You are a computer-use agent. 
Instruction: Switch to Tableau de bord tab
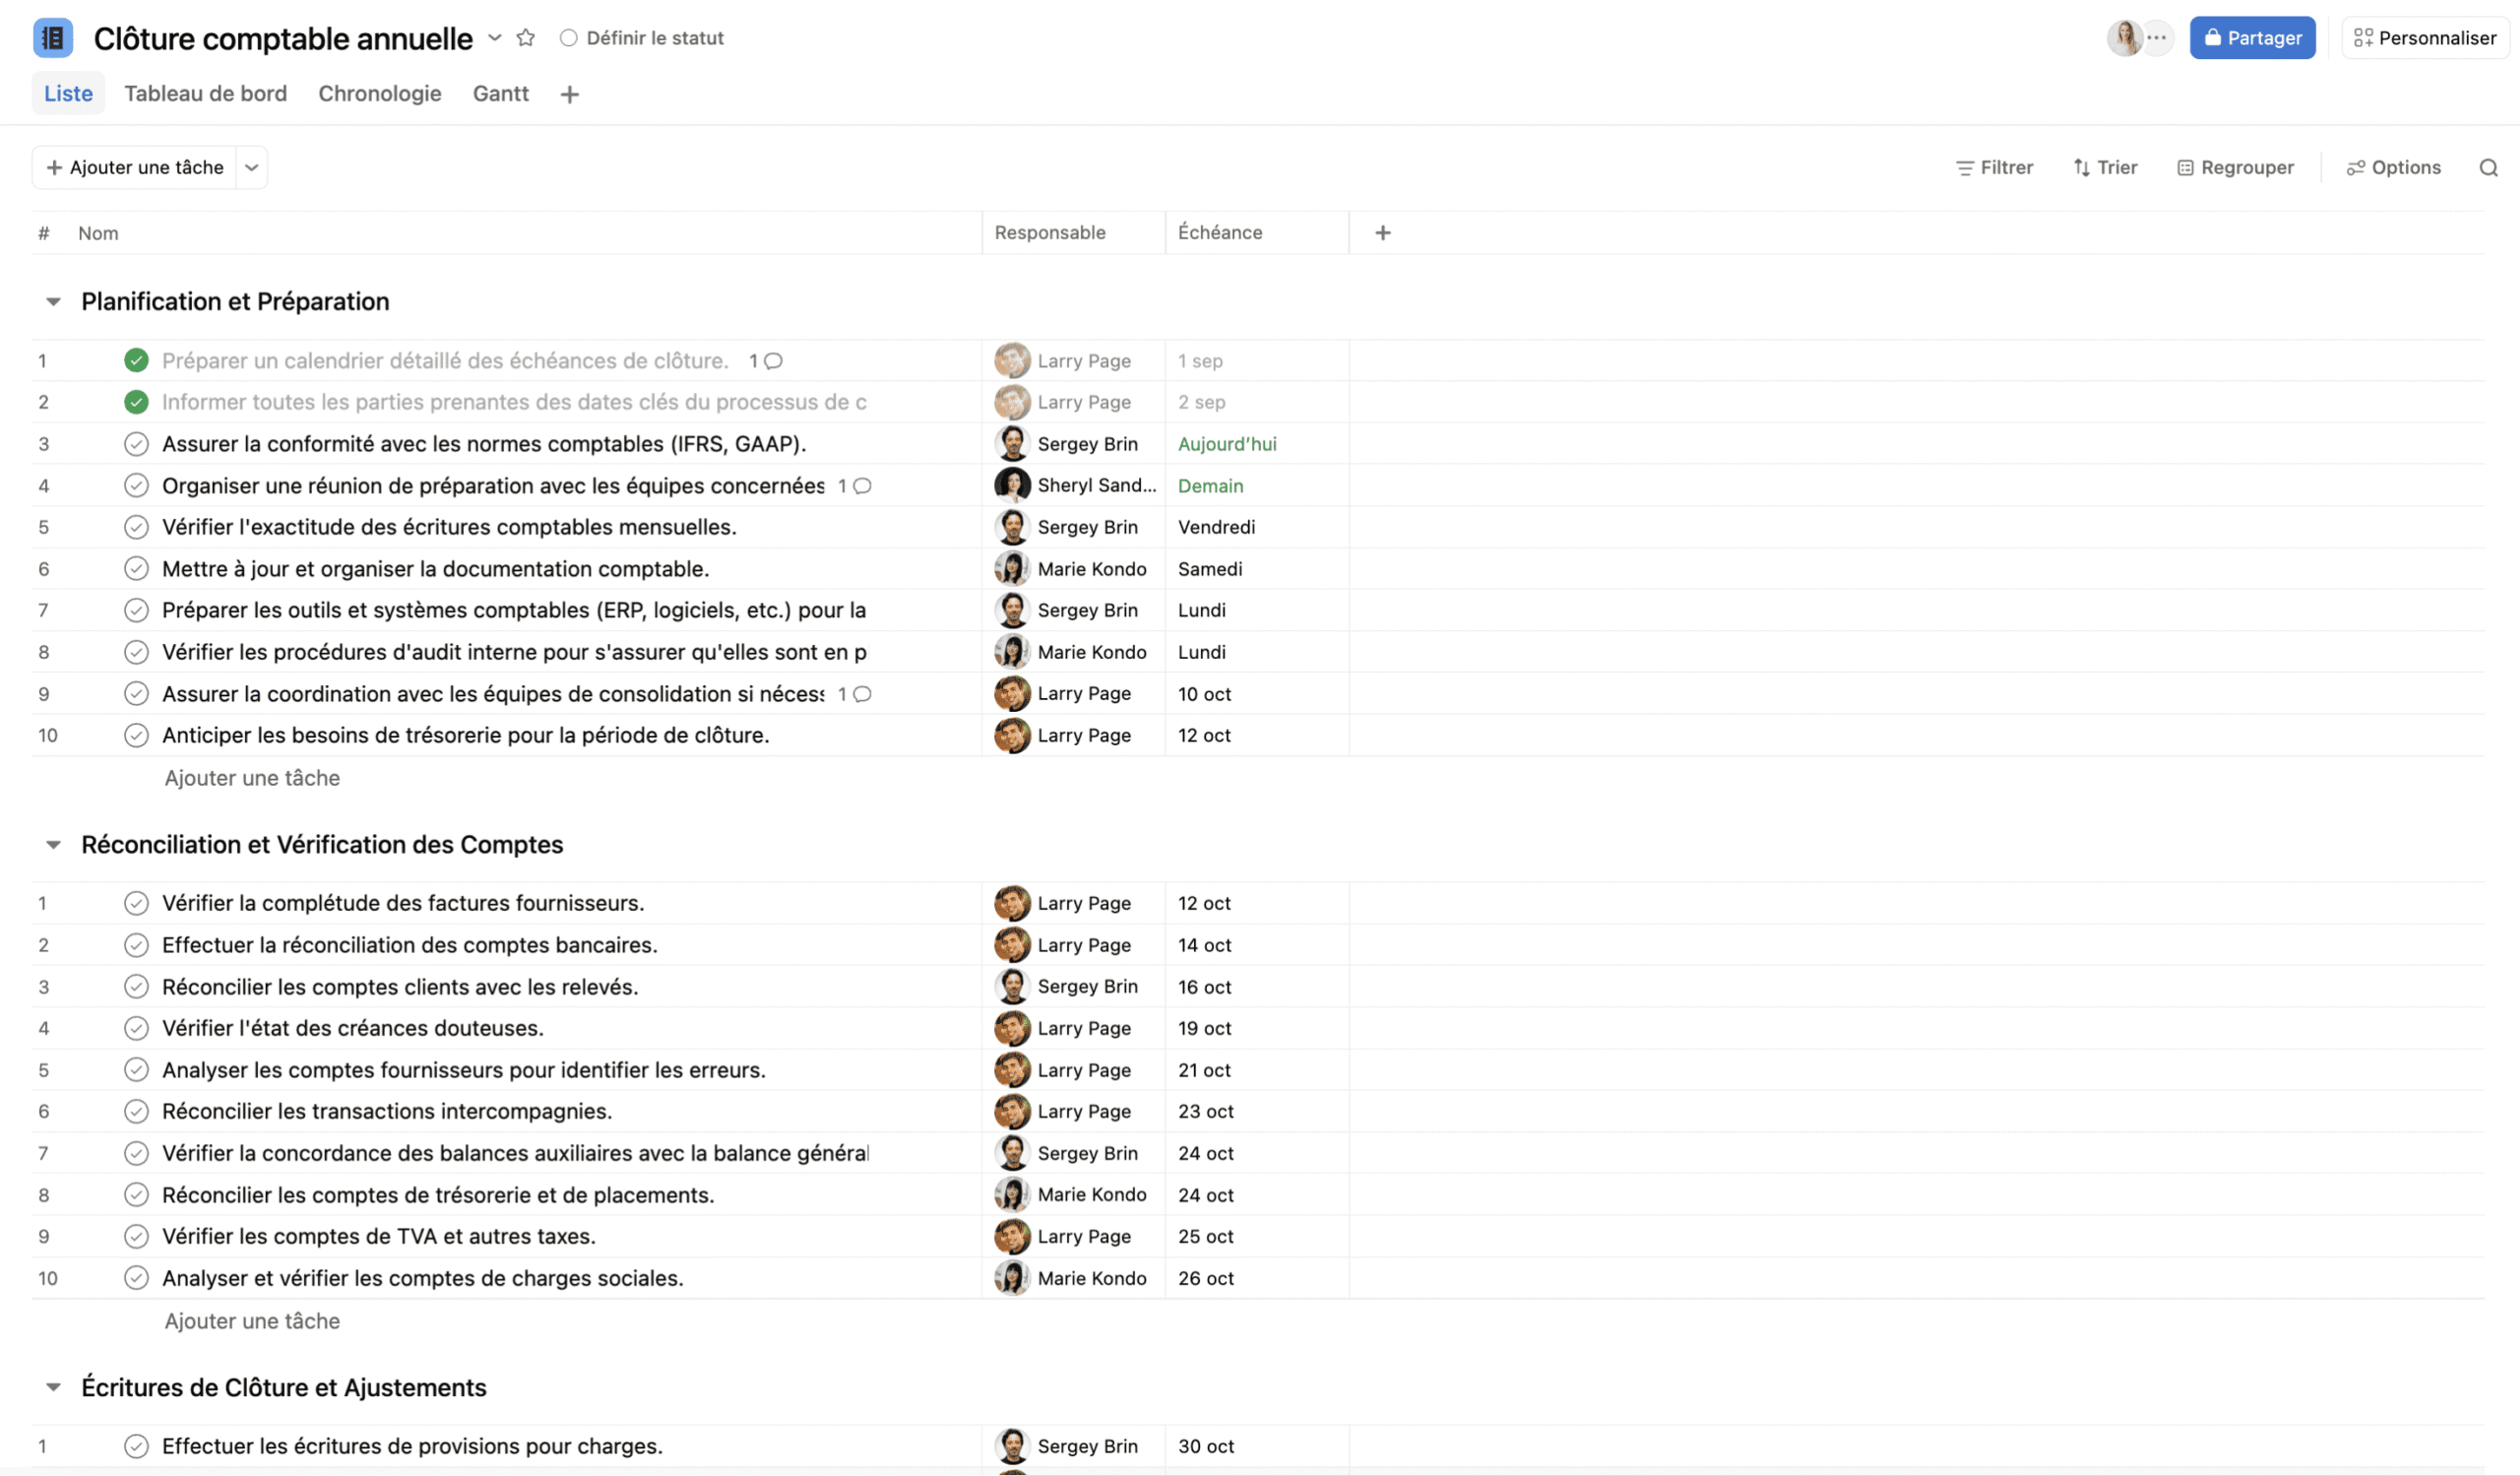205,94
